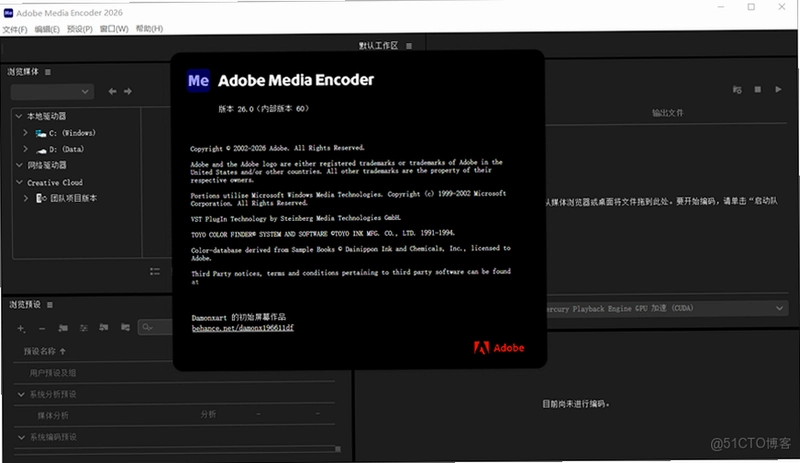Open the behance.net/damonx196611df link
The width and height of the screenshot is (800, 463).
(242, 328)
